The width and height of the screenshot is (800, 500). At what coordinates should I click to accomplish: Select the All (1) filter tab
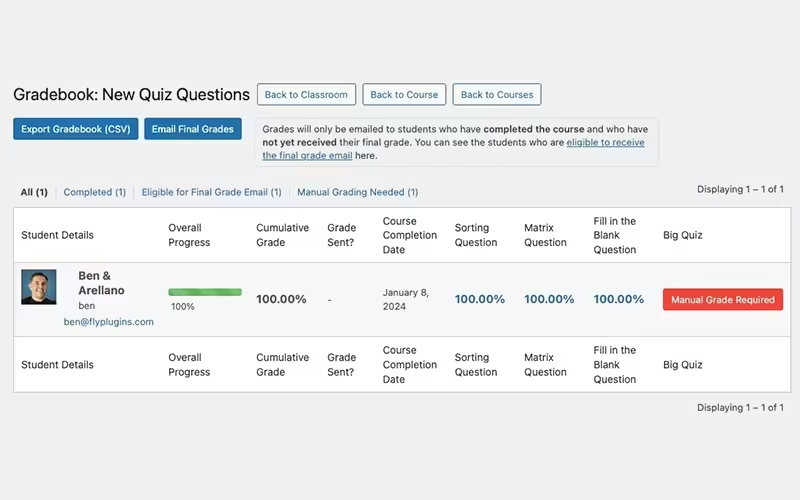pos(34,192)
